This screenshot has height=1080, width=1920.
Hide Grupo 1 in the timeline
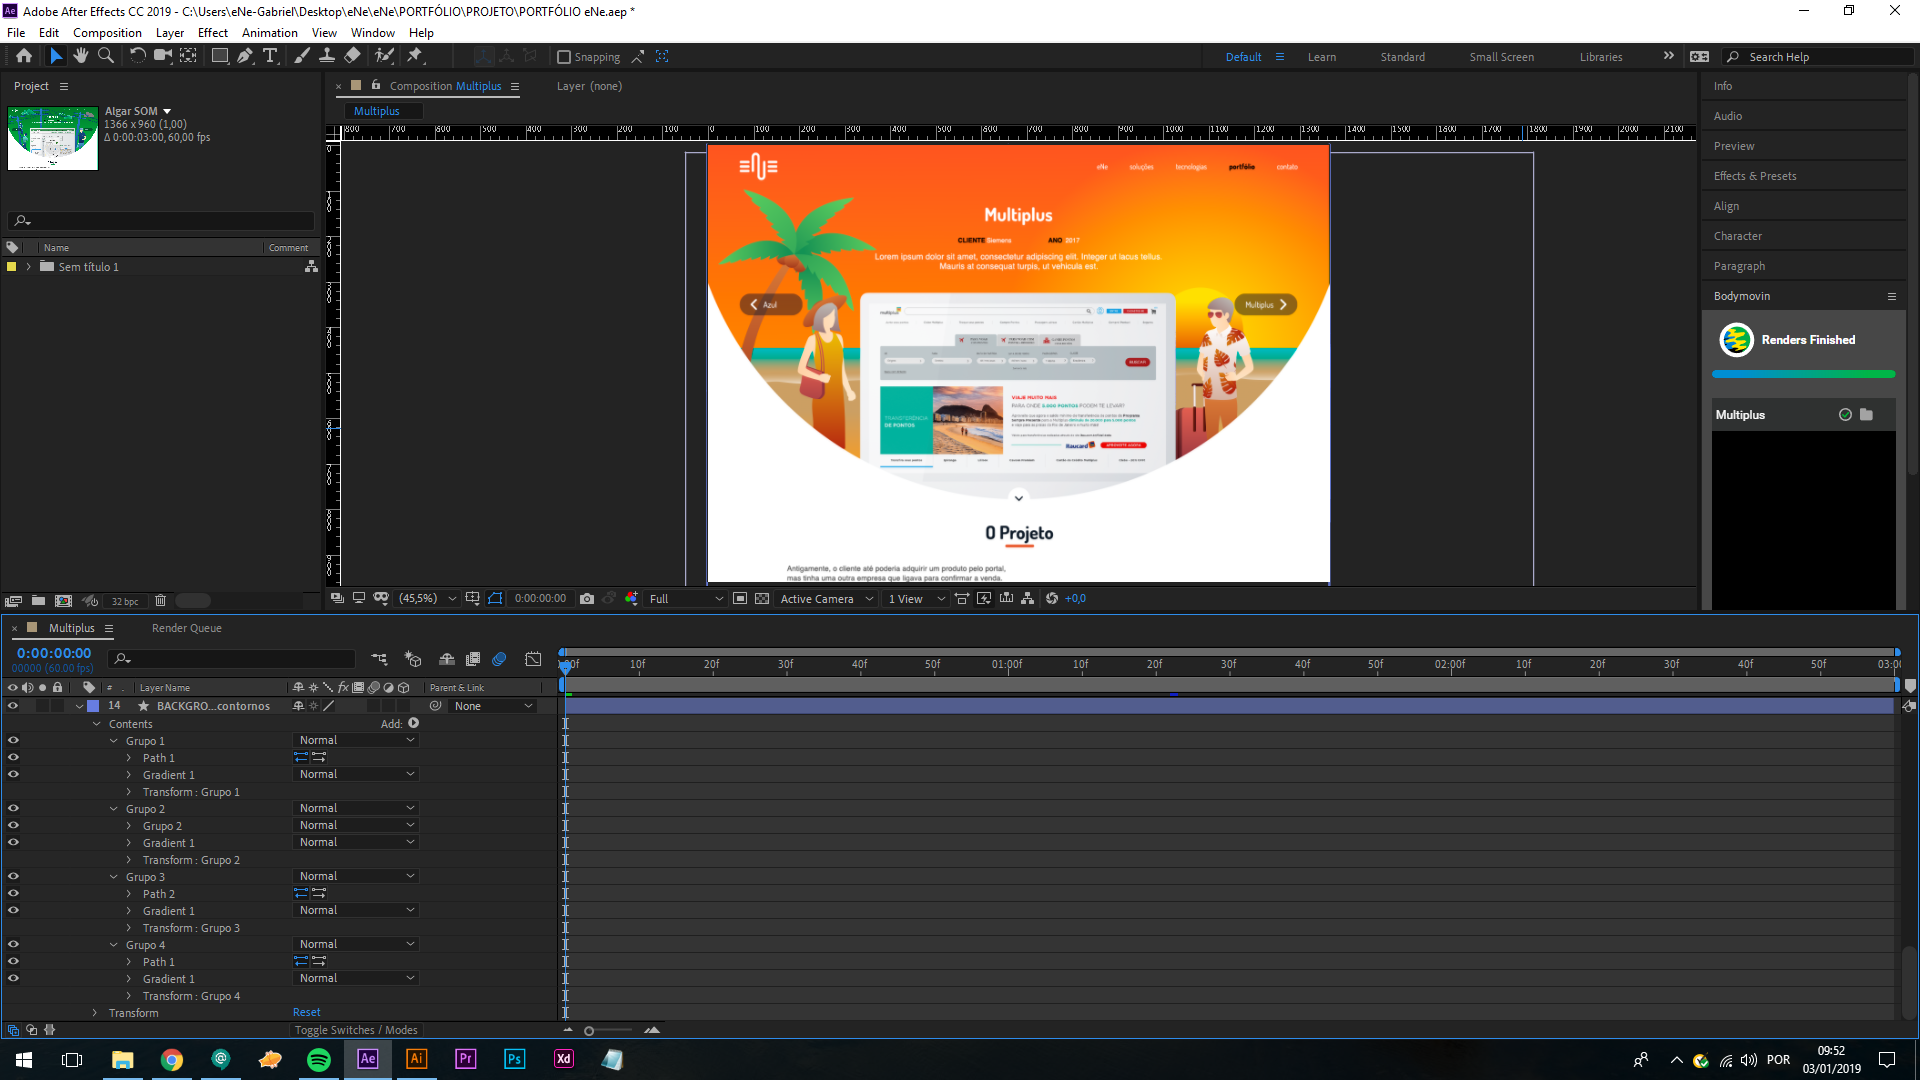pyautogui.click(x=13, y=741)
